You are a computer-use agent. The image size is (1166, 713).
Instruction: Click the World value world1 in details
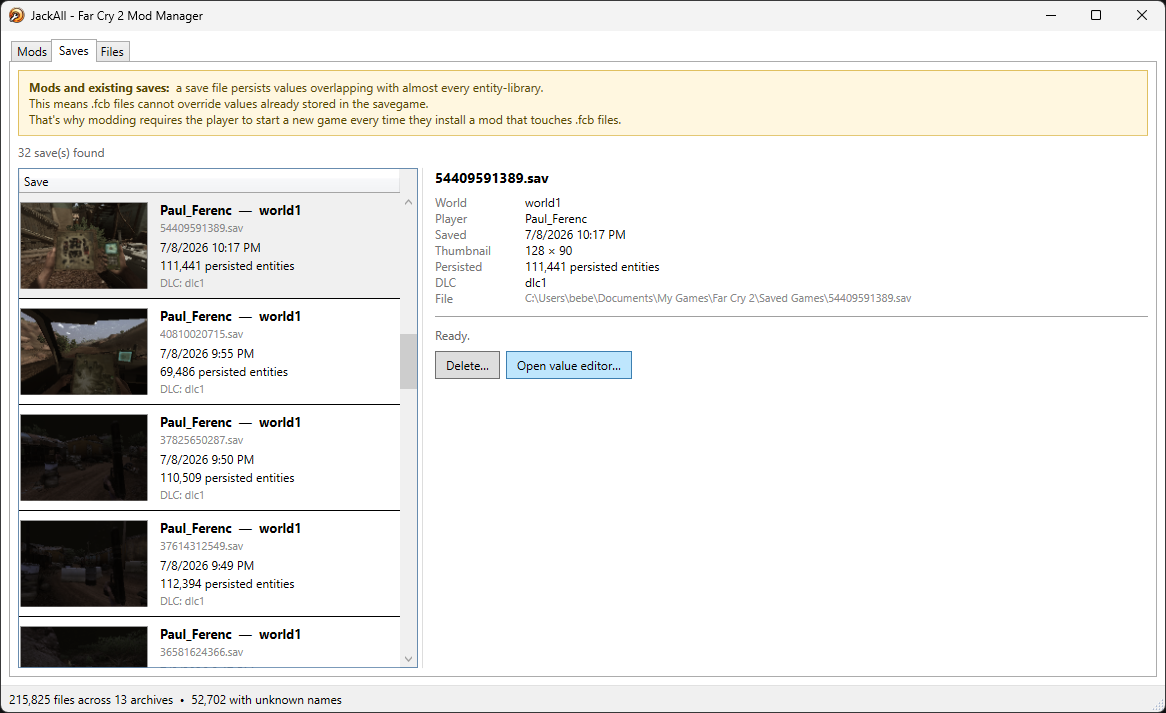tap(543, 203)
